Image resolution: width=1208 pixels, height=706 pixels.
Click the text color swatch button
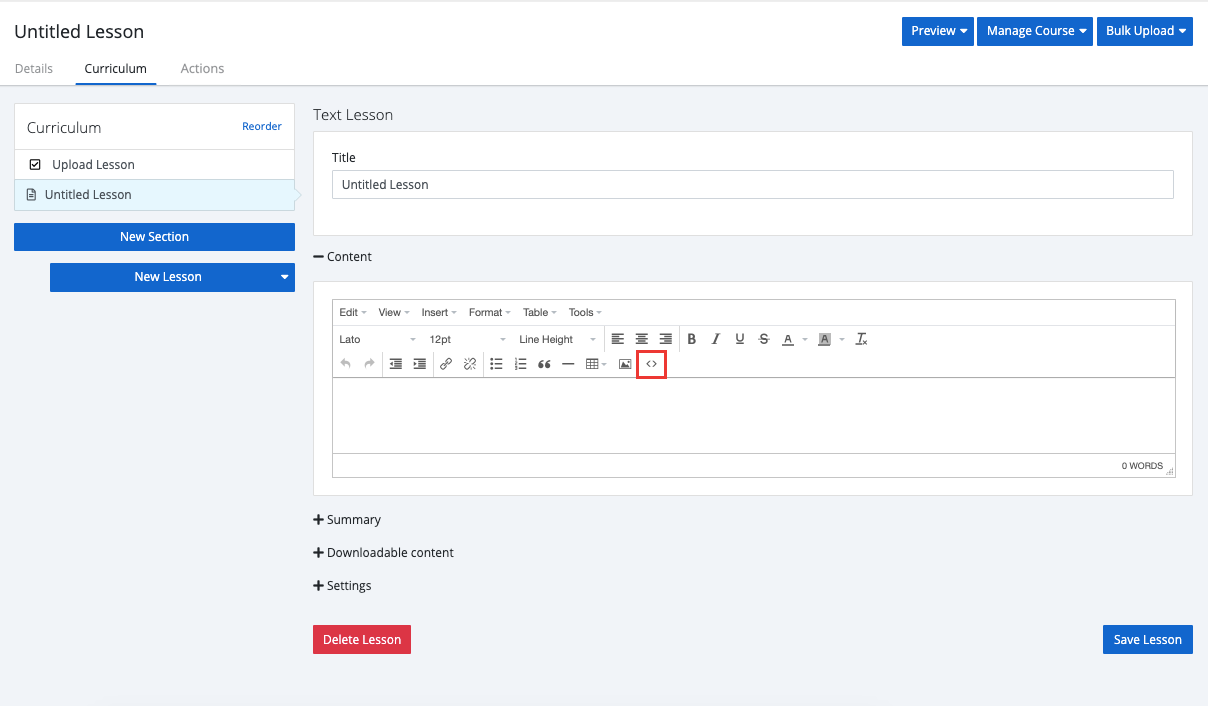[788, 339]
